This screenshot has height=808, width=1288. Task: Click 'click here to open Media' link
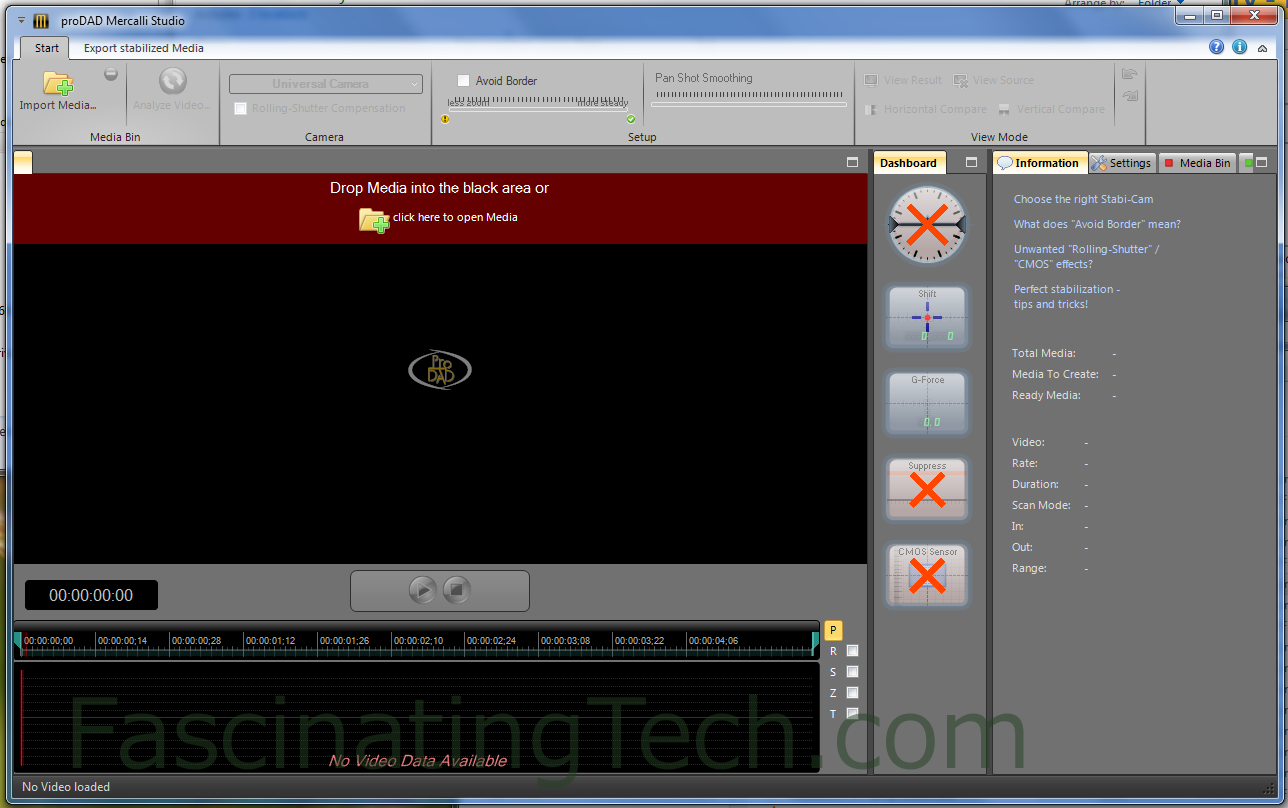tap(455, 217)
